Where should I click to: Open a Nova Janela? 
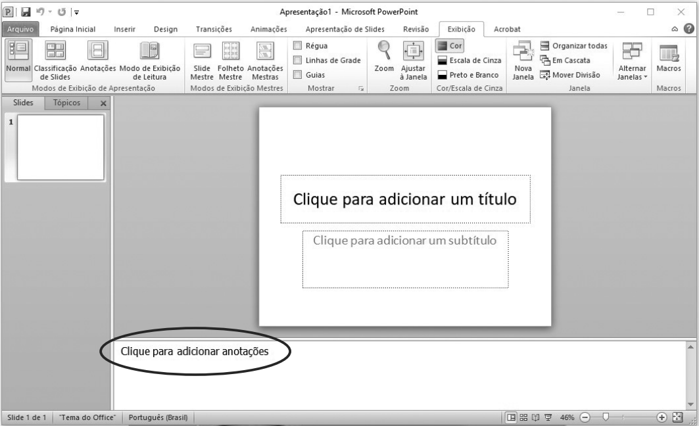coord(523,60)
